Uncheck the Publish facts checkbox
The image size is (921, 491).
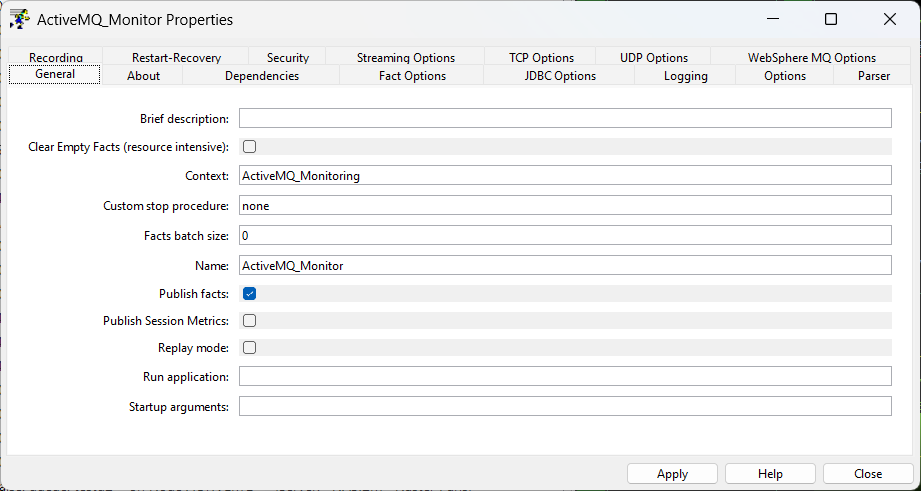coord(250,294)
